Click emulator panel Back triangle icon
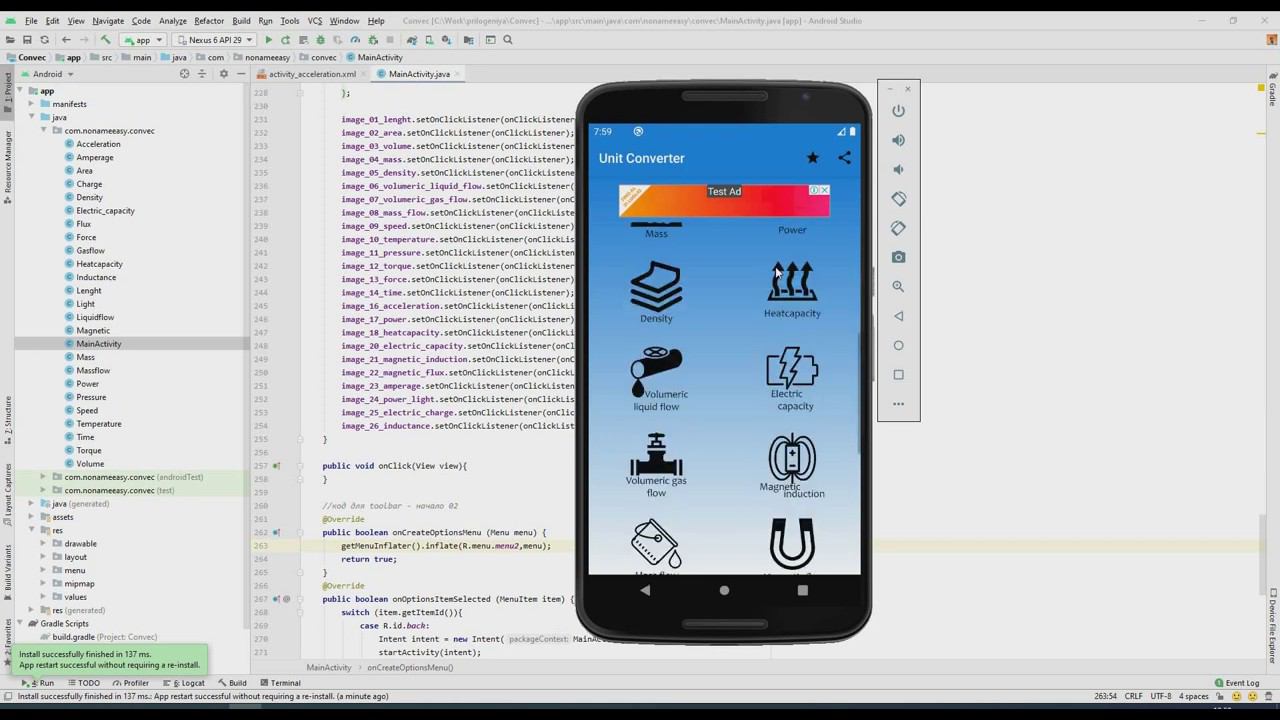The width and height of the screenshot is (1280, 720). pyautogui.click(x=898, y=316)
